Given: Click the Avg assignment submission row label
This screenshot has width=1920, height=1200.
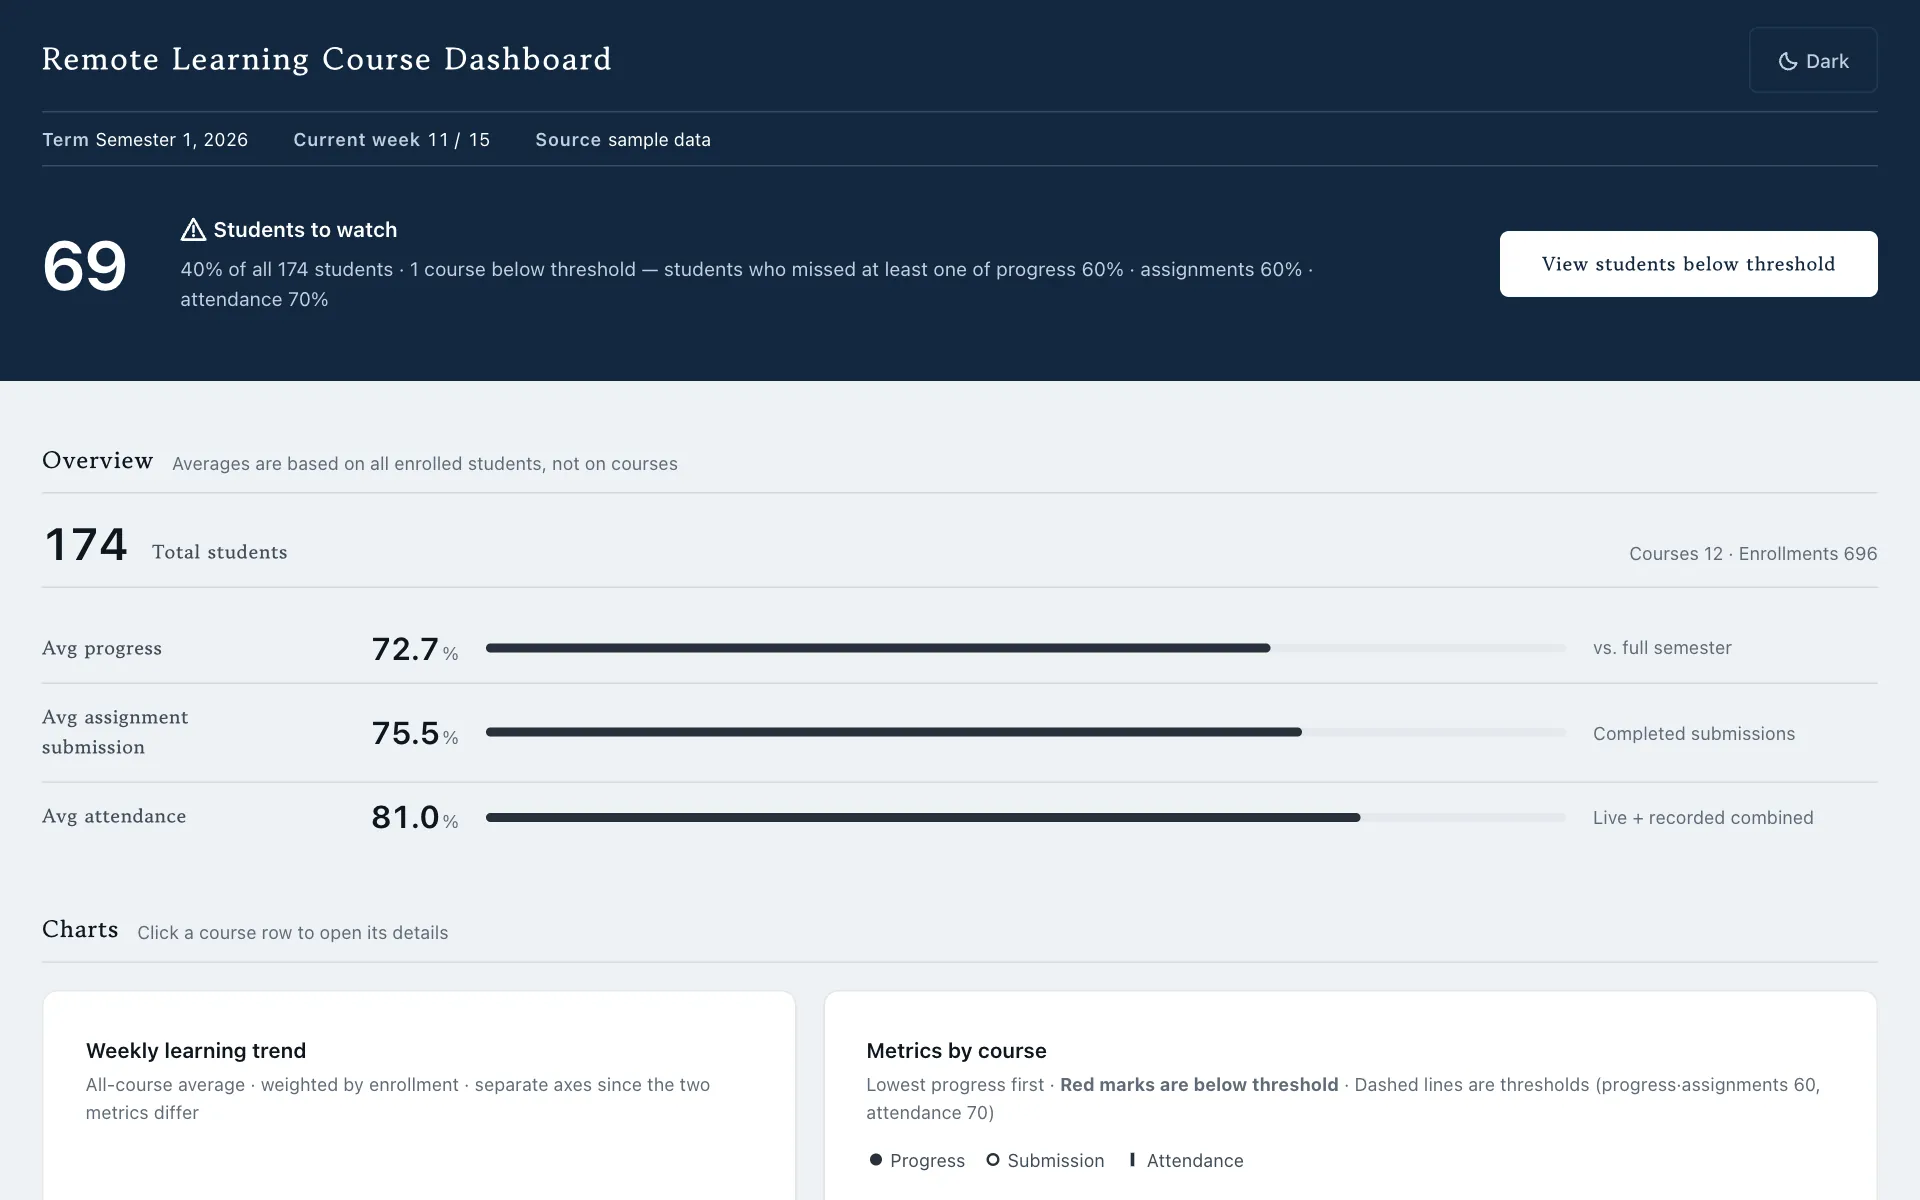Looking at the screenshot, I should coord(115,732).
